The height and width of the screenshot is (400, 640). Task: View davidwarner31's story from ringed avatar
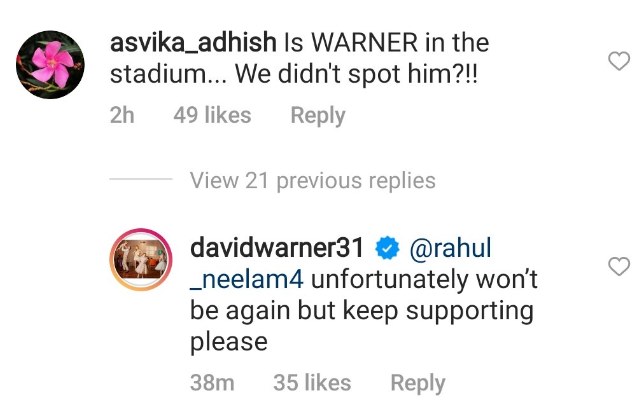[x=141, y=260]
